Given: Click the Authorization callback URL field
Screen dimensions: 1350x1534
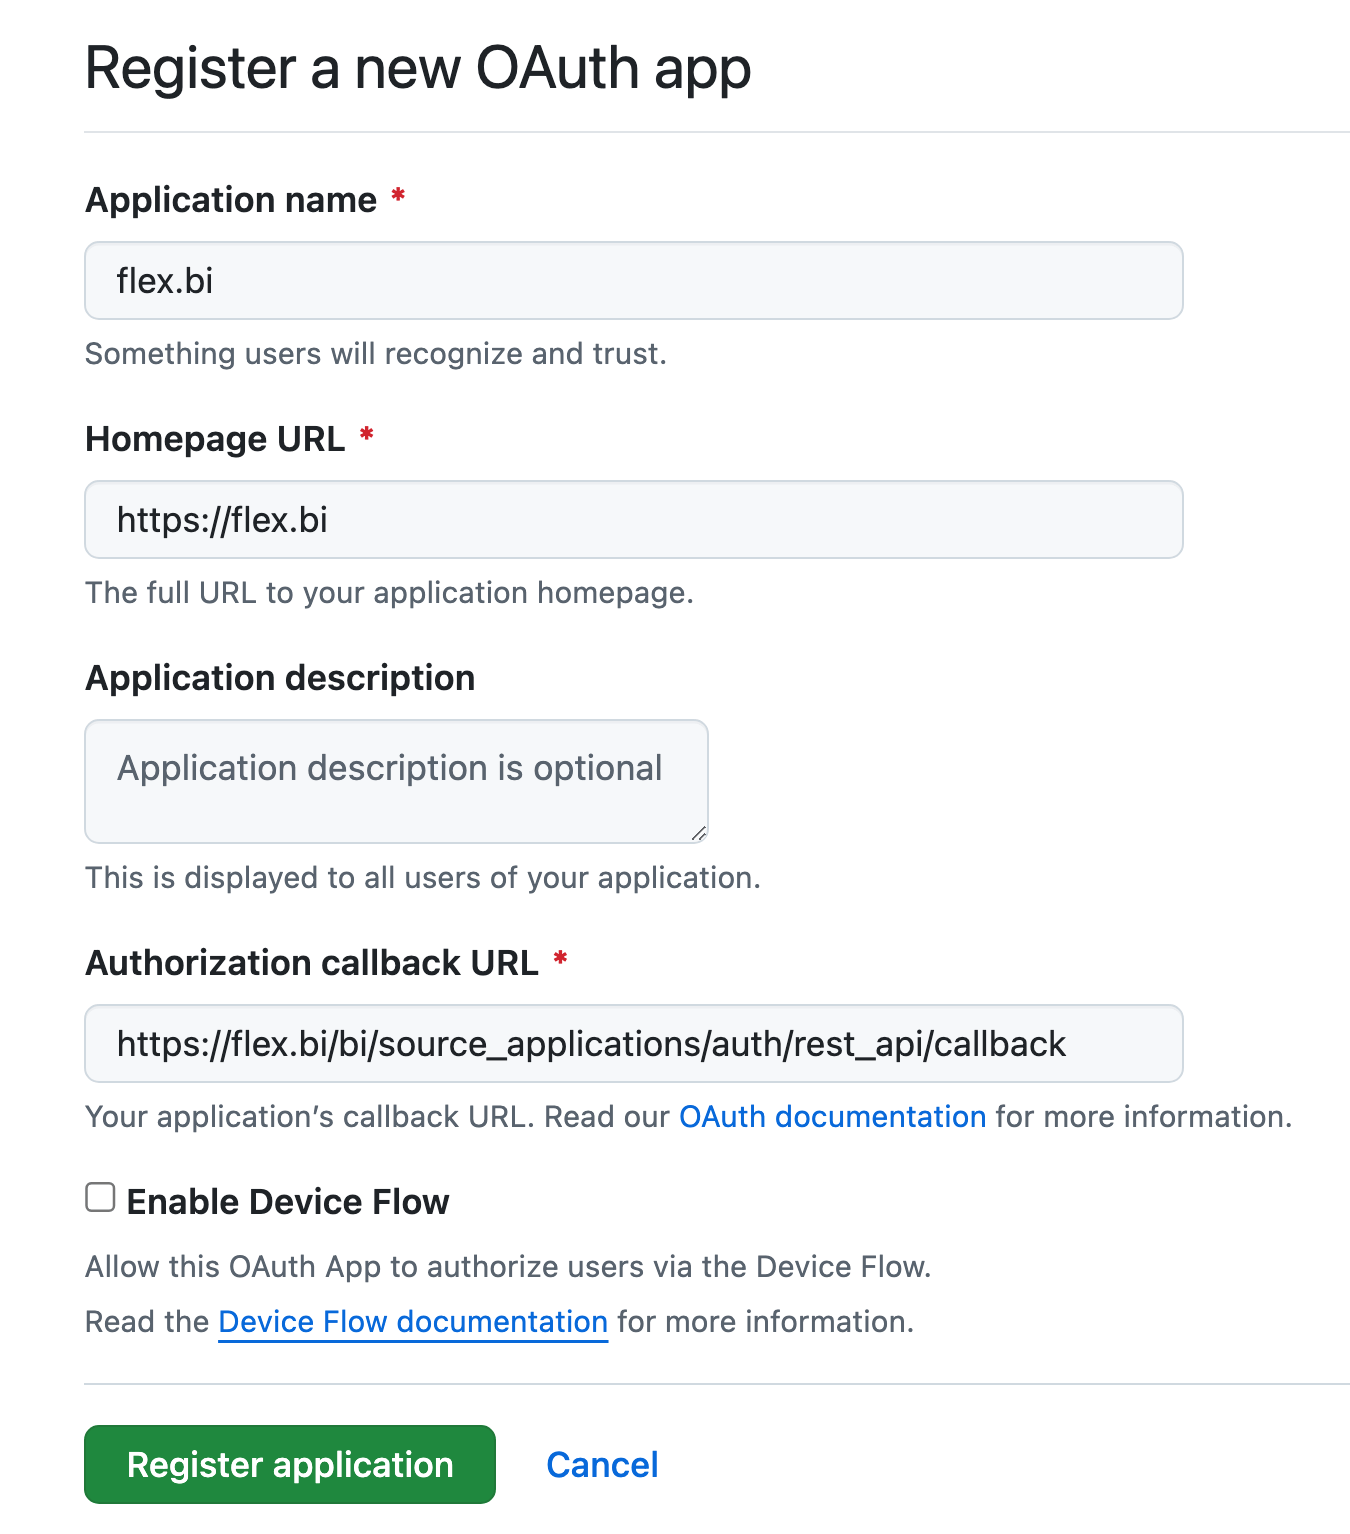Looking at the screenshot, I should (x=633, y=1043).
